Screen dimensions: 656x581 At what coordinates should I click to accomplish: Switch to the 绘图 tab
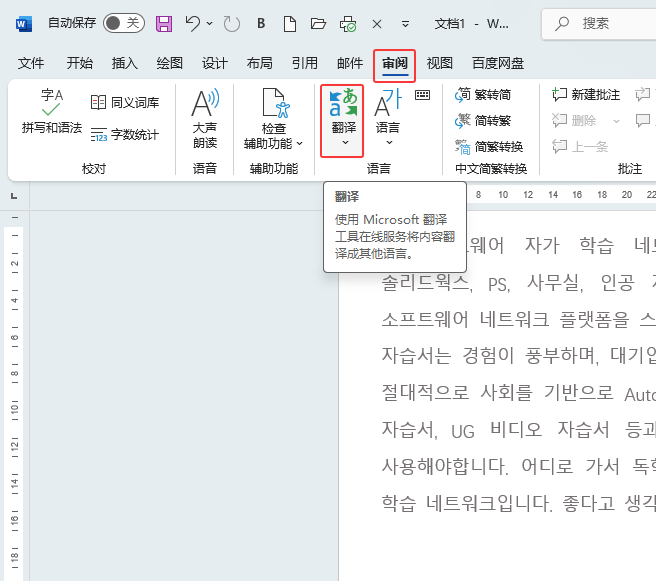click(169, 63)
